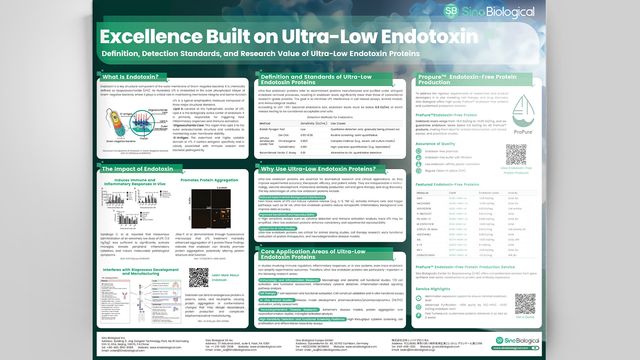Click the Induces Immune and Inflammatory Responses subheading
Image resolution: width=640 pixels, height=360 pixels.
tap(135, 182)
